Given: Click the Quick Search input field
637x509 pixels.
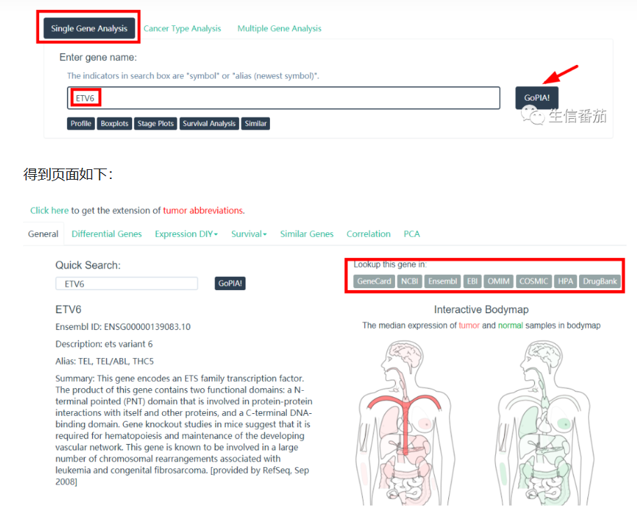Looking at the screenshot, I should tap(126, 284).
